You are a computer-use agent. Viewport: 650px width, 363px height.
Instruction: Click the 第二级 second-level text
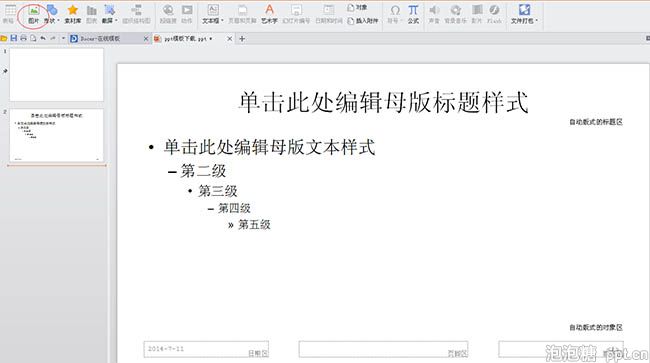click(x=203, y=171)
